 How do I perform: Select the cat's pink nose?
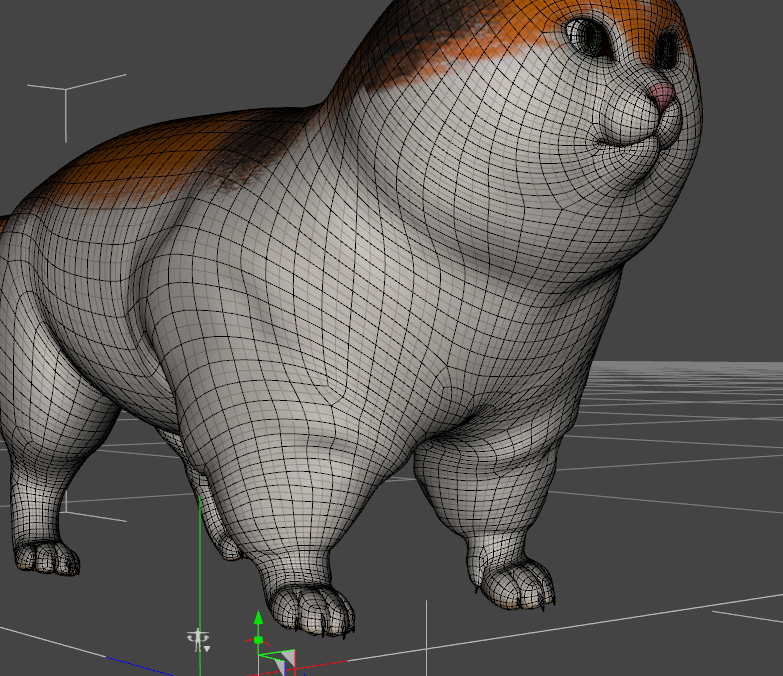662,96
